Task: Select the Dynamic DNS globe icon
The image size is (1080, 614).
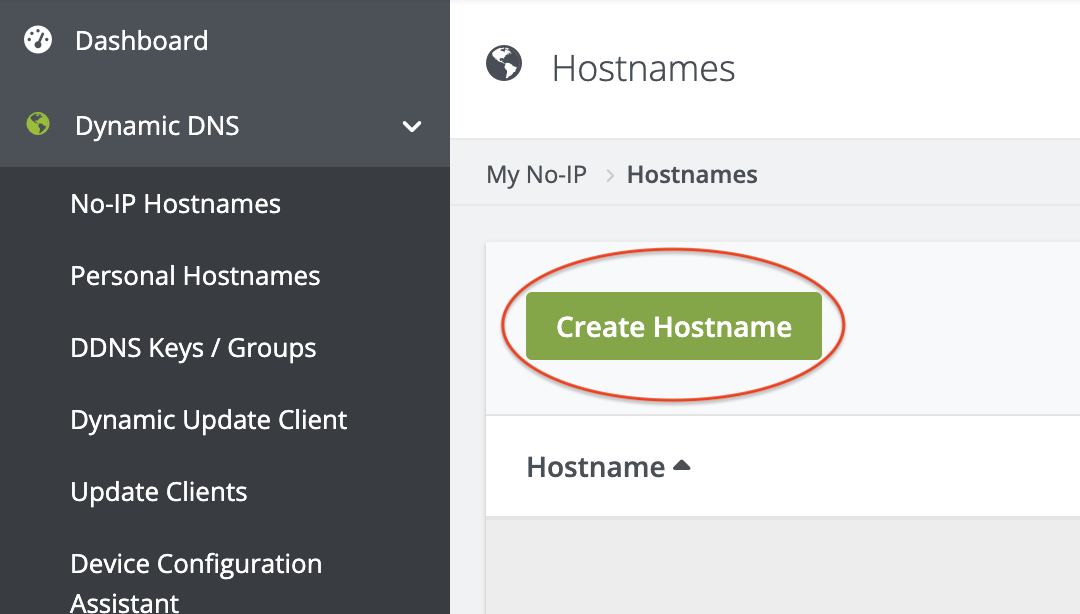Action: point(36,125)
